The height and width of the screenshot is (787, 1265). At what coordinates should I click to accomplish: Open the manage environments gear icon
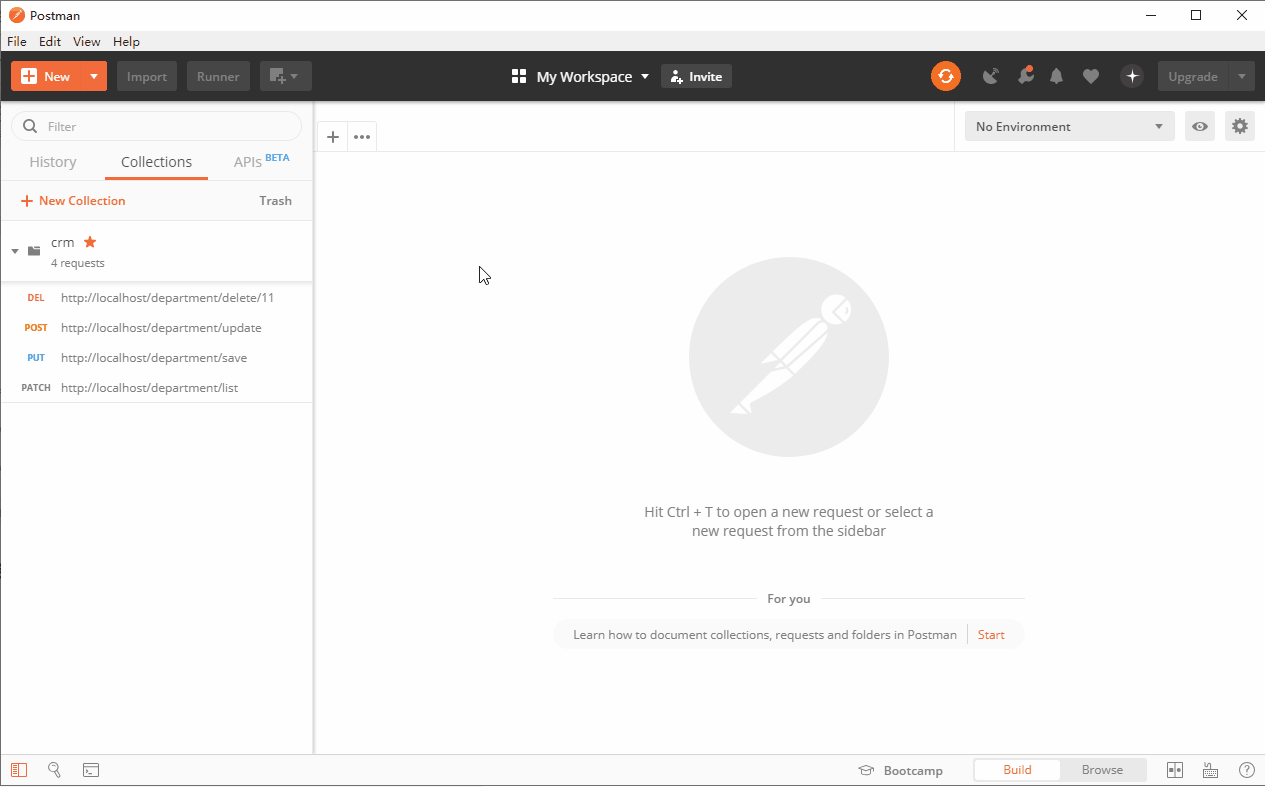click(1240, 126)
